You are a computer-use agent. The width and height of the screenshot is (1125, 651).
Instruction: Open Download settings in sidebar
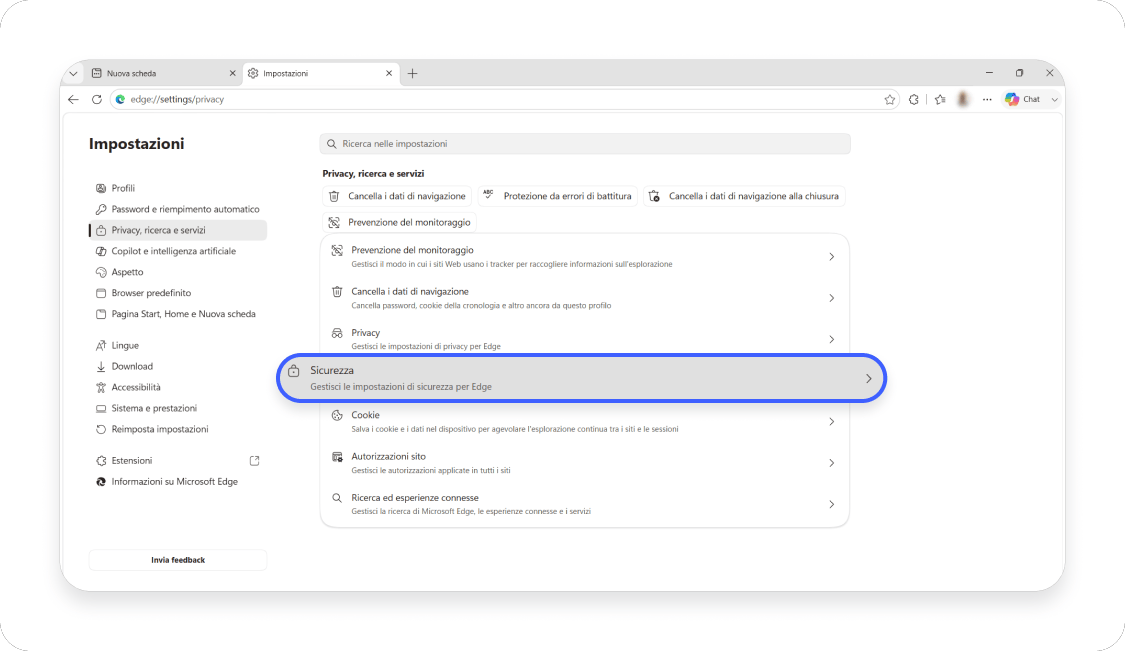pyautogui.click(x=177, y=366)
